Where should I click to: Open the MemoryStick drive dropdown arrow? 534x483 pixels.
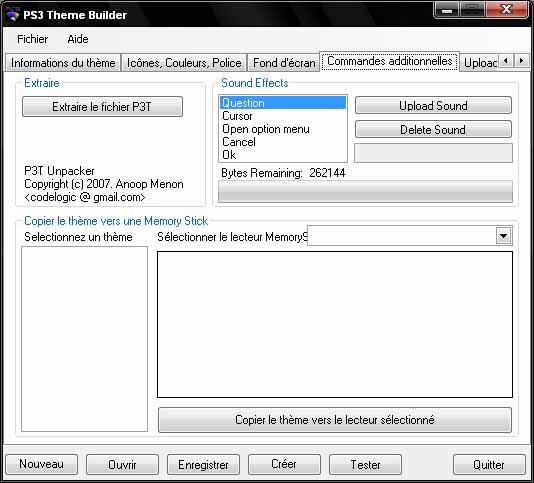[x=503, y=236]
